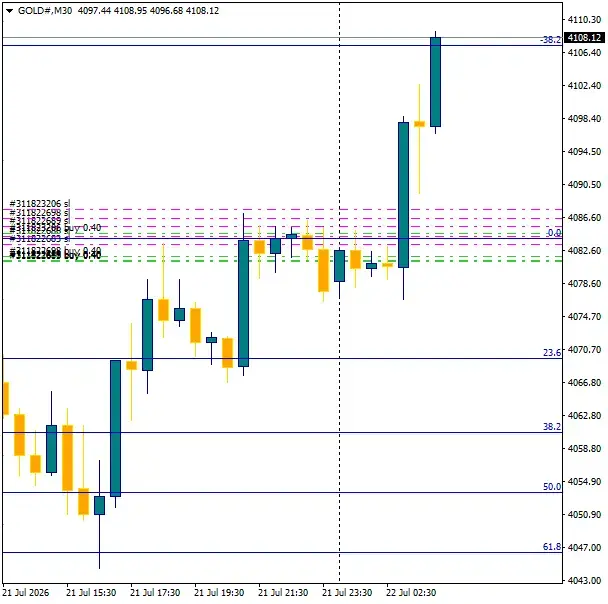This screenshot has height=604, width=608.
Task: Click the 21 Jul 19:30 time label
Action: pyautogui.click(x=219, y=593)
